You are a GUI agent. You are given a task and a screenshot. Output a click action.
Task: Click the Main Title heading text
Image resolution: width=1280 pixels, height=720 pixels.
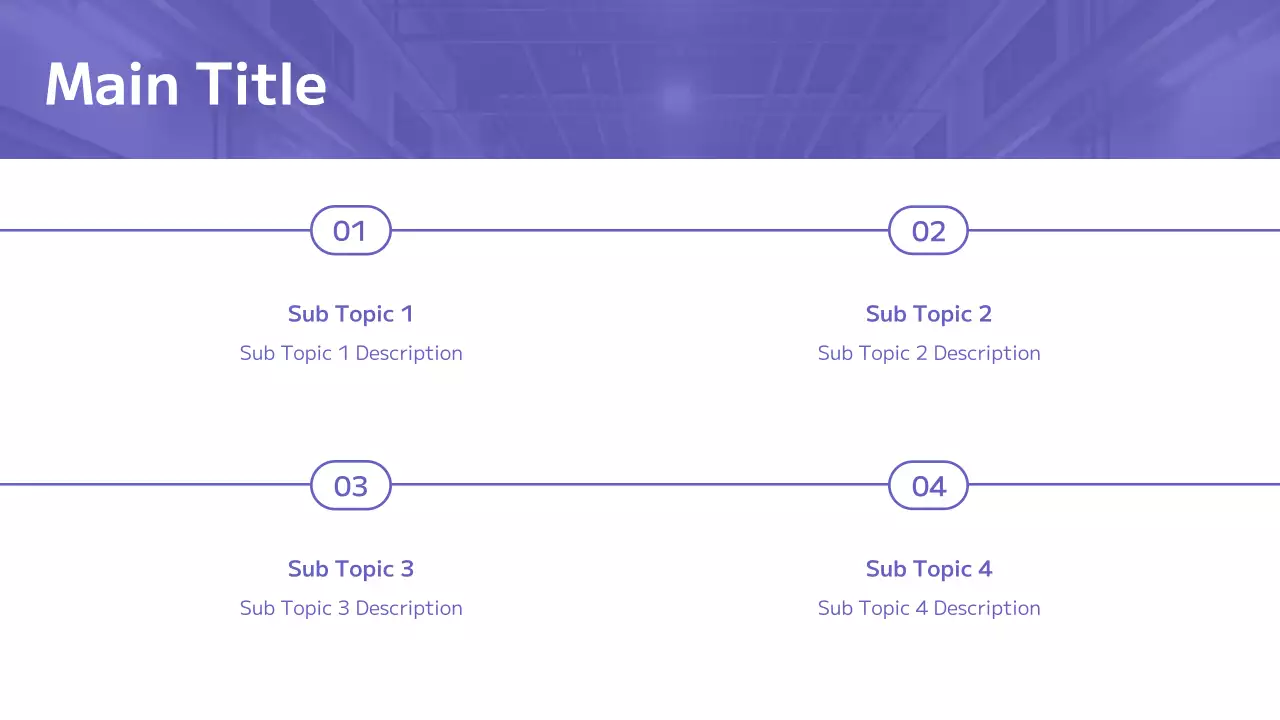point(186,84)
